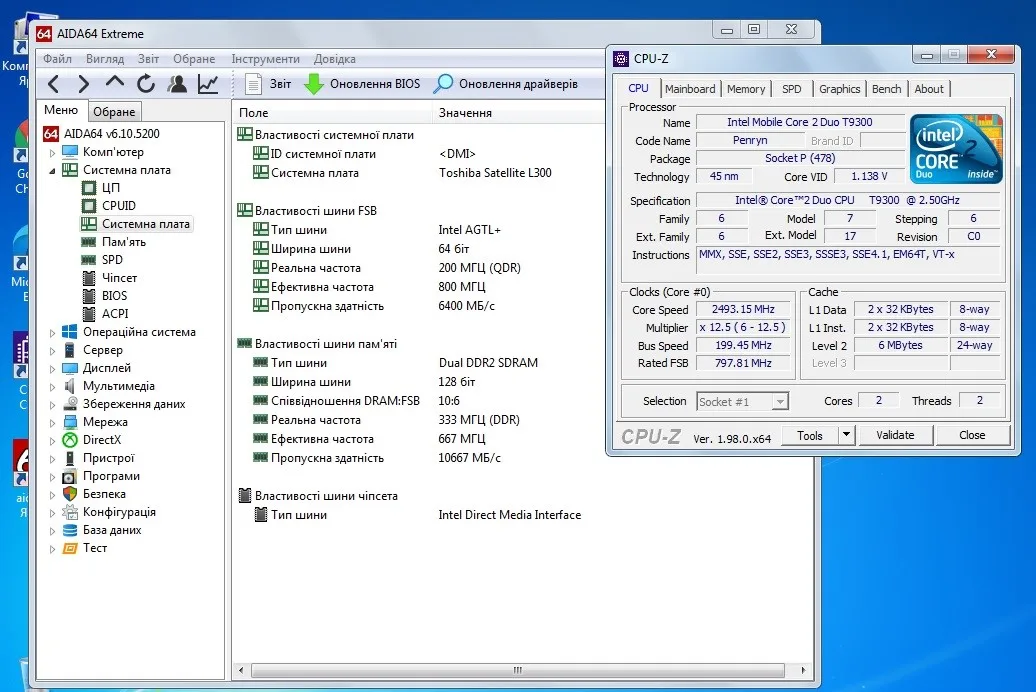
Task: Switch to the Memory tab in CPU-Z
Action: coord(746,89)
